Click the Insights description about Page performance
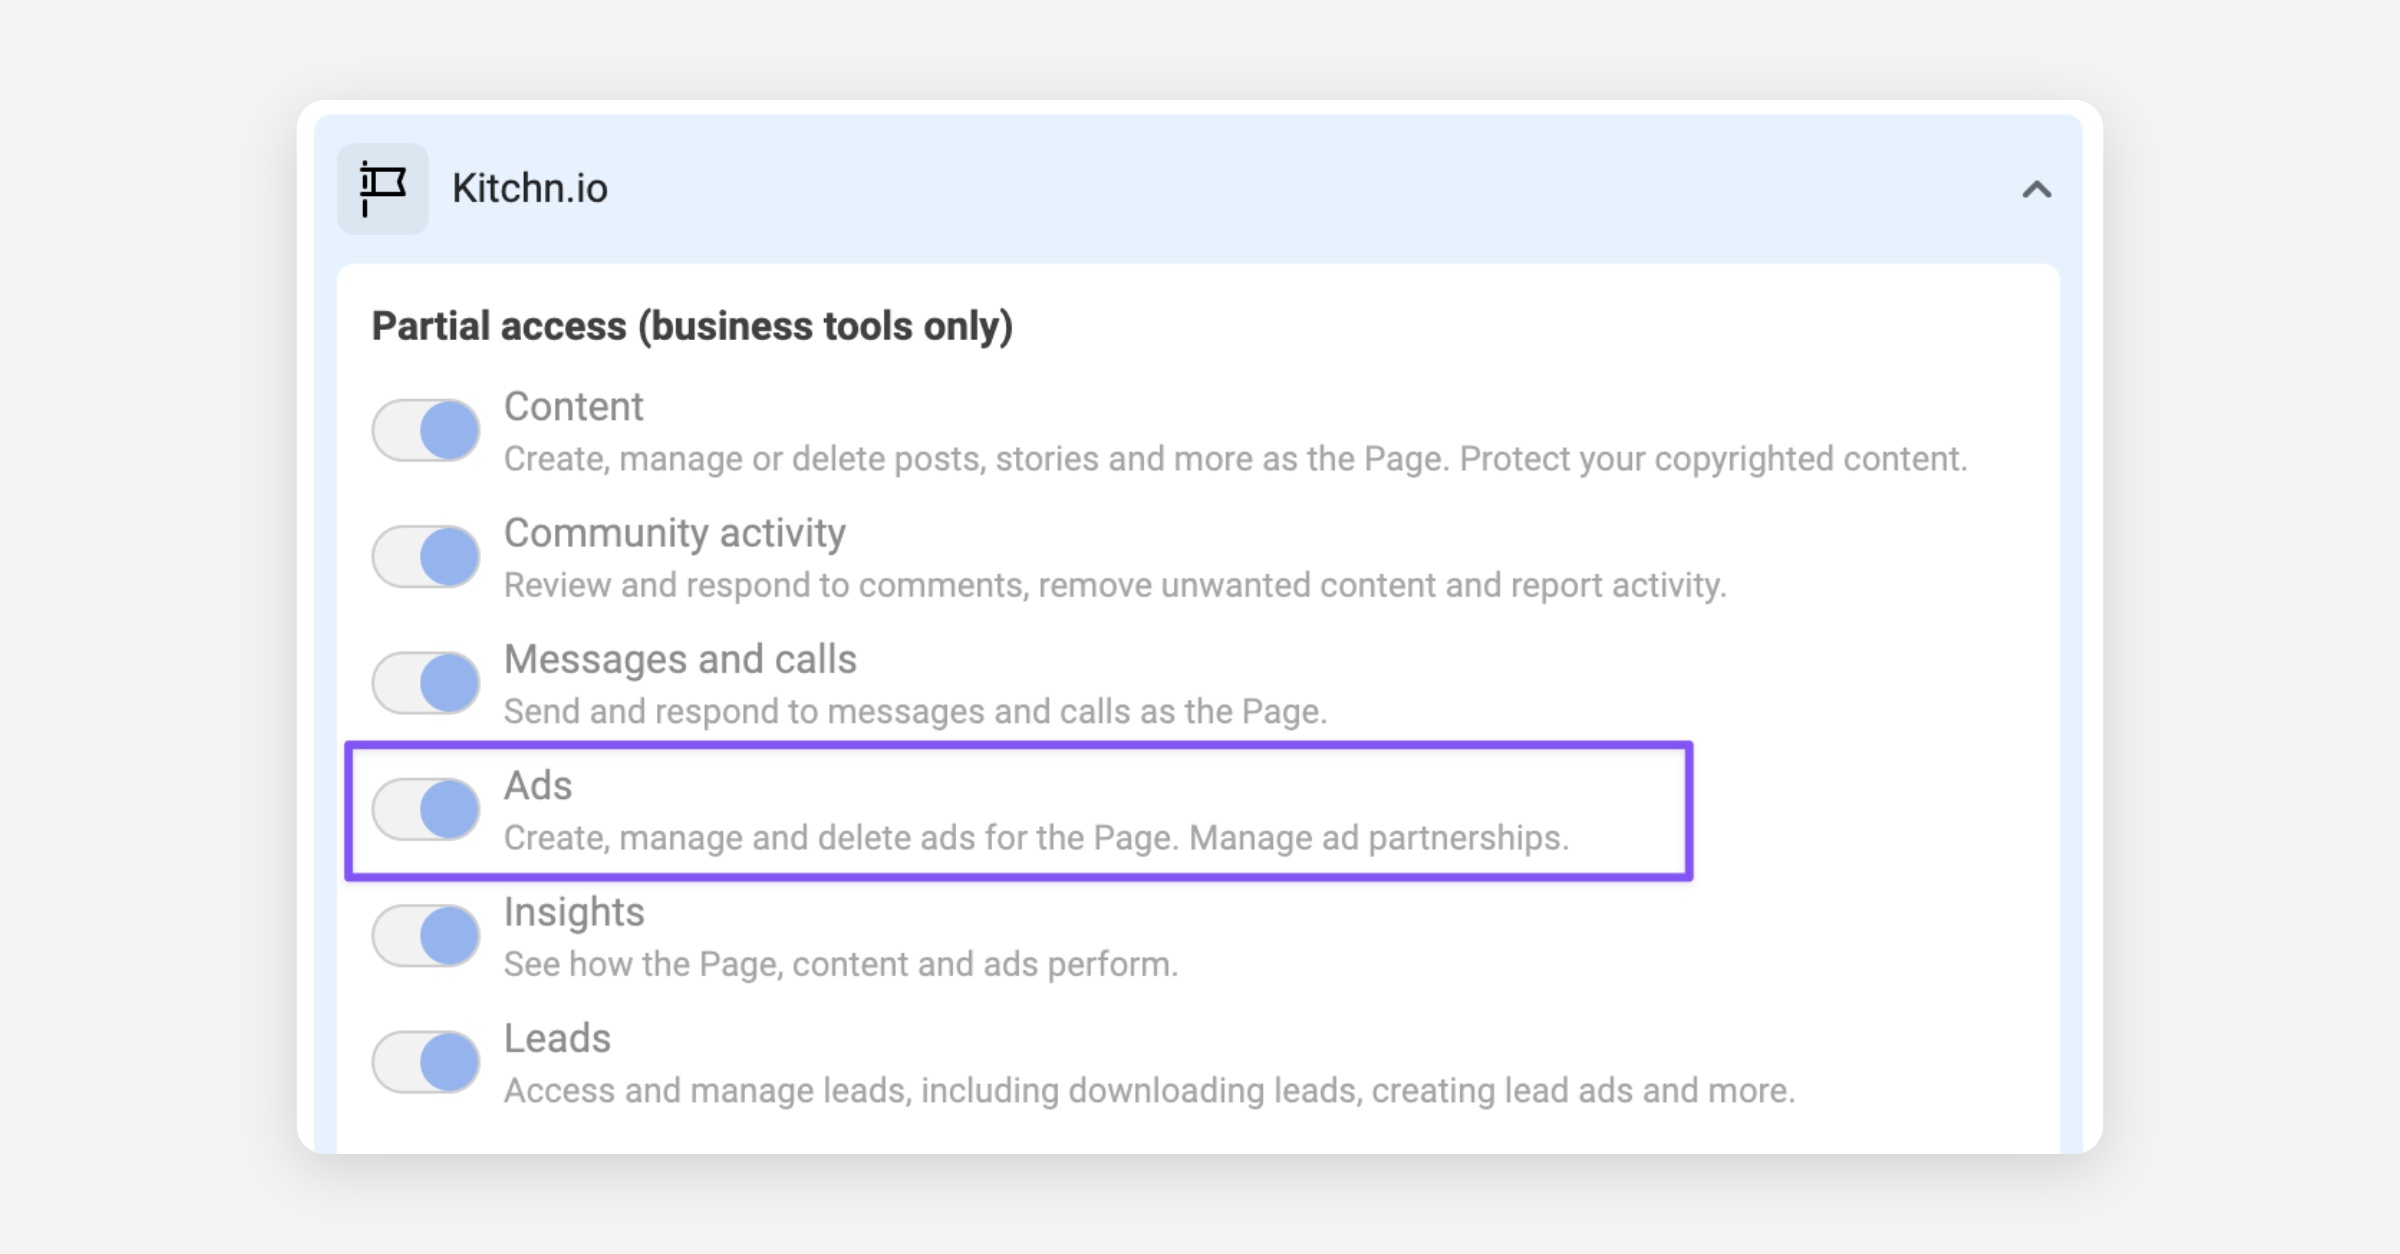 (x=840, y=964)
